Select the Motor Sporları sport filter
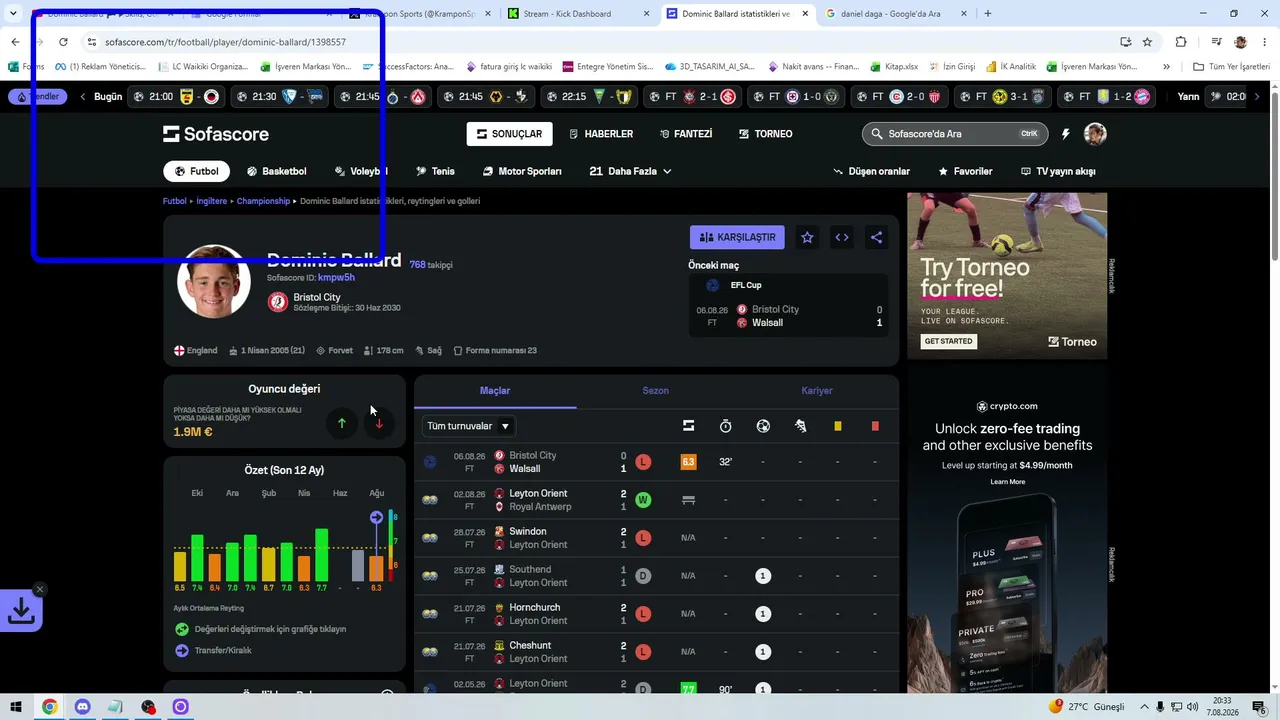This screenshot has width=1280, height=720. (x=522, y=171)
